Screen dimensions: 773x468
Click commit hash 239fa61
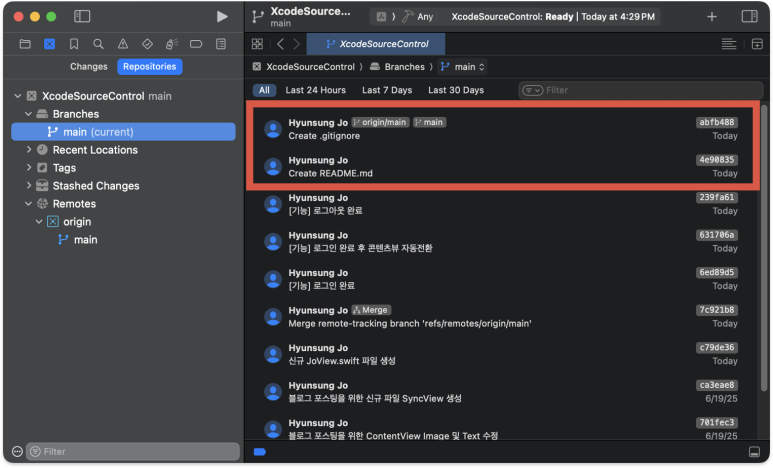(x=717, y=197)
